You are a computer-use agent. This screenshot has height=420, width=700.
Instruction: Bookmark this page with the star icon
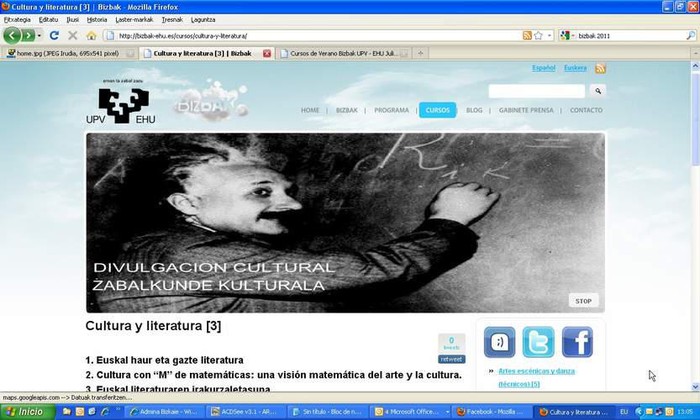(538, 36)
